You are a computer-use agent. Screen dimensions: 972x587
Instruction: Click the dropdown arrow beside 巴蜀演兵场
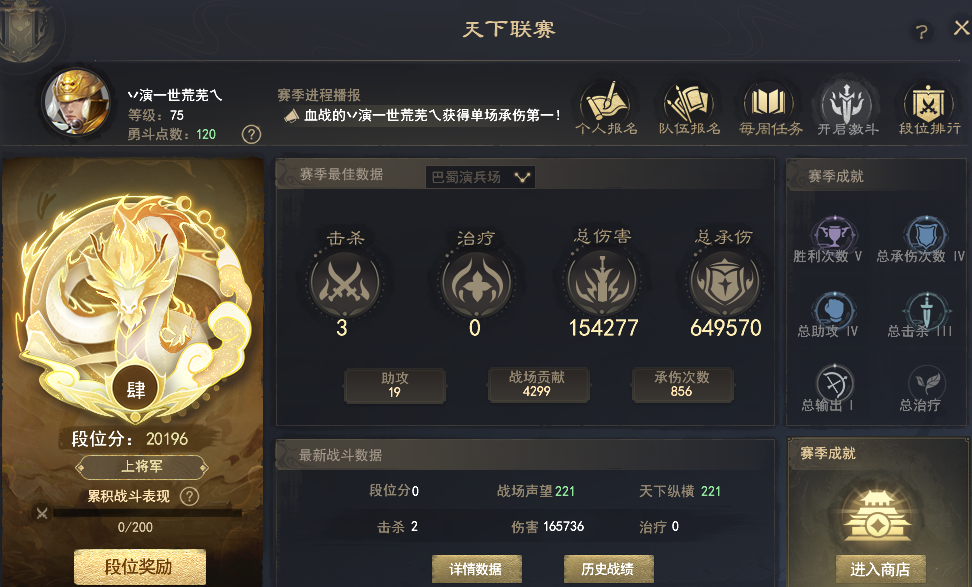(523, 178)
